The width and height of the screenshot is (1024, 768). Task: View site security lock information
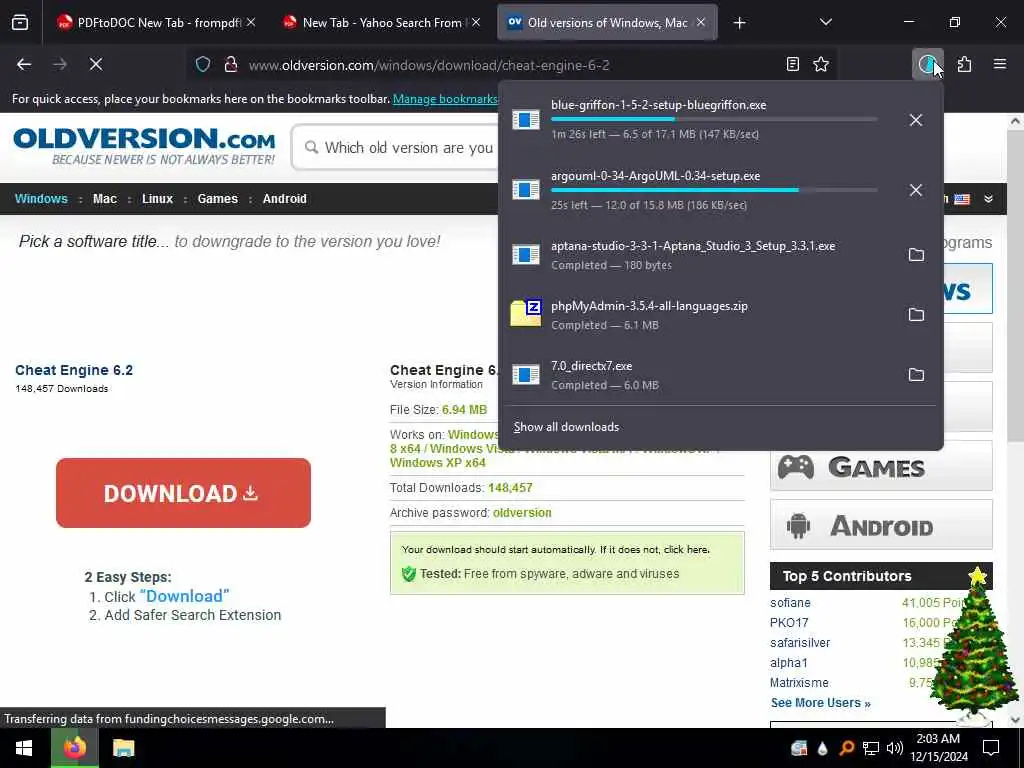231,65
